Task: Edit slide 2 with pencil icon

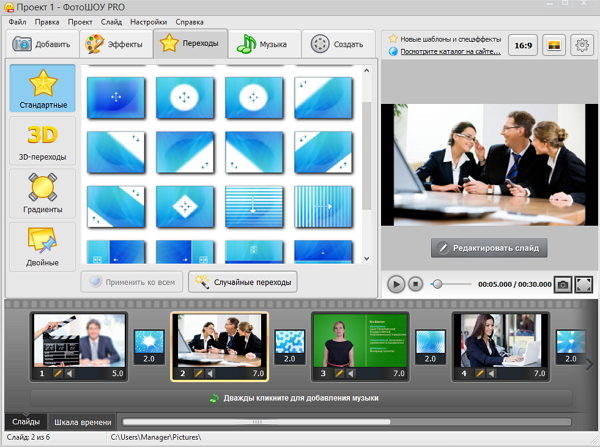Action: [x=198, y=373]
